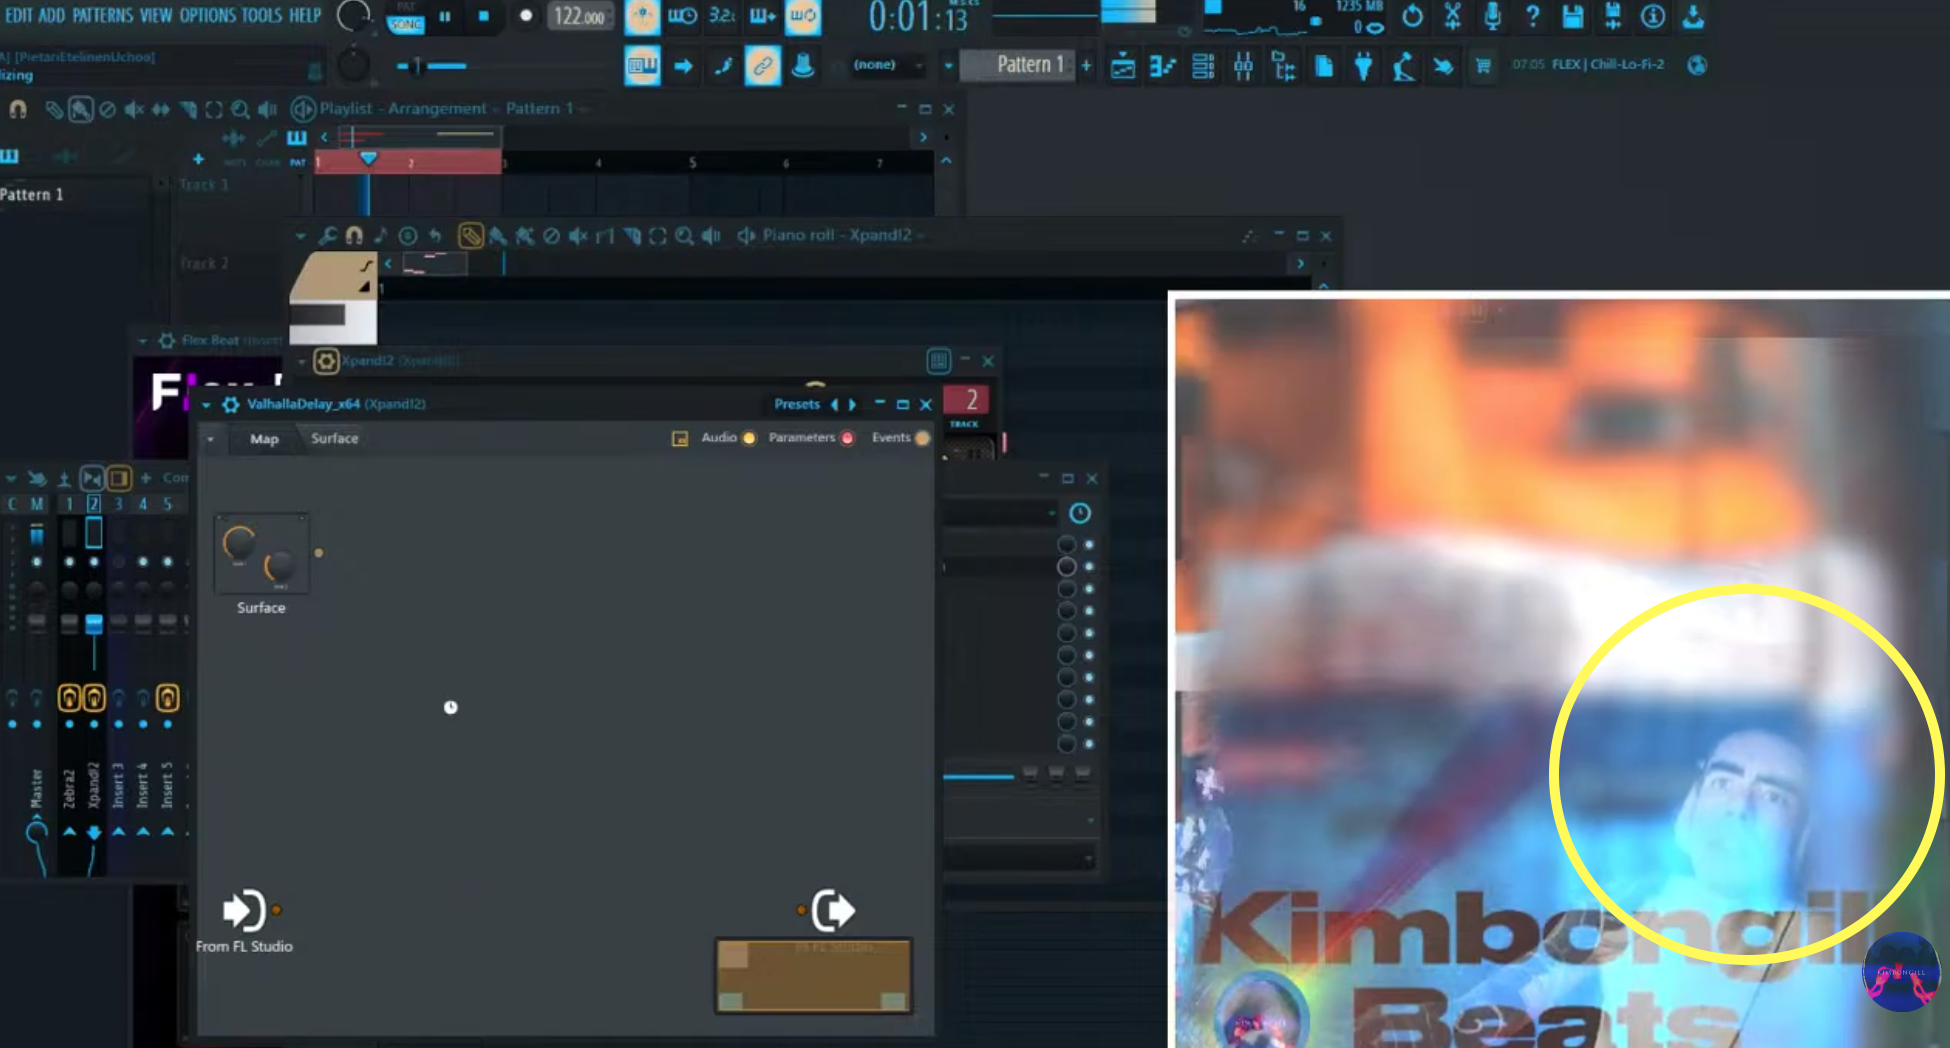This screenshot has width=1950, height=1048.
Task: Expand Map tab left dropdown arrow
Action: pyautogui.click(x=210, y=439)
